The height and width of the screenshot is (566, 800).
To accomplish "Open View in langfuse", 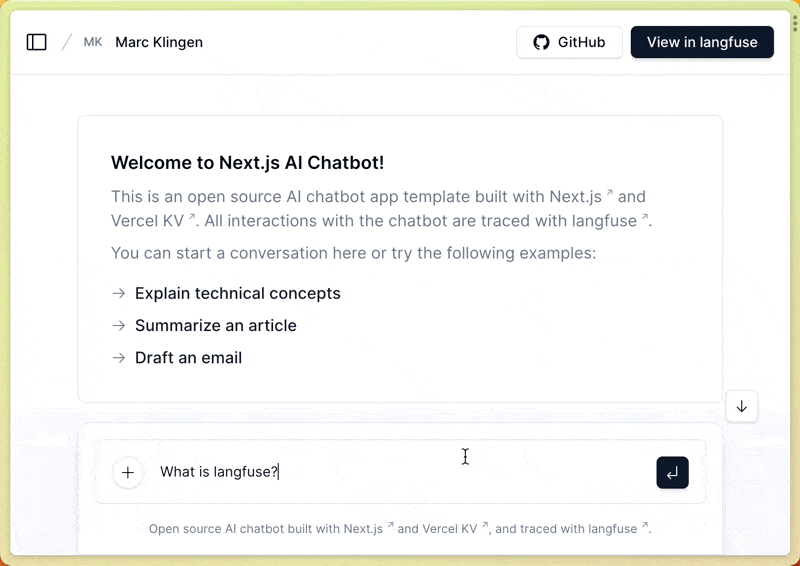I will click(x=702, y=42).
